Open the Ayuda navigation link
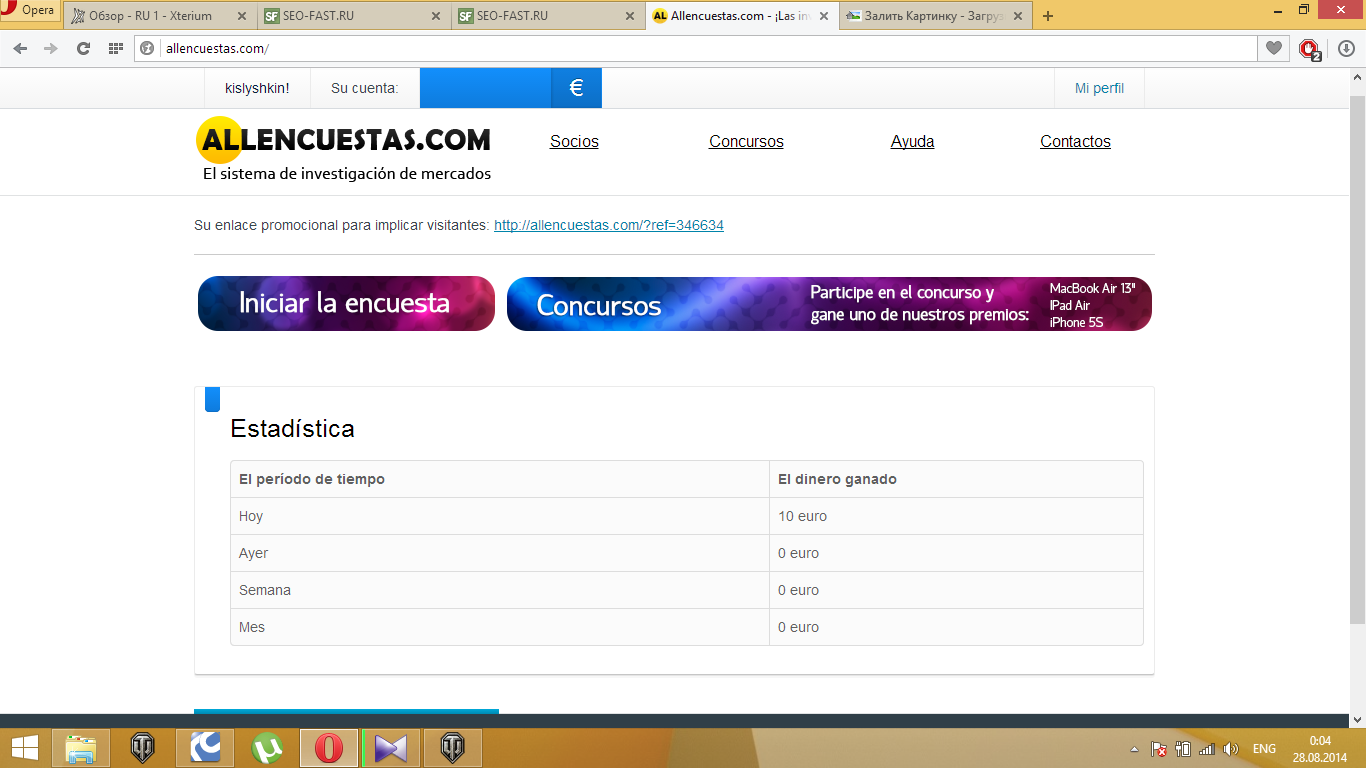 point(912,141)
